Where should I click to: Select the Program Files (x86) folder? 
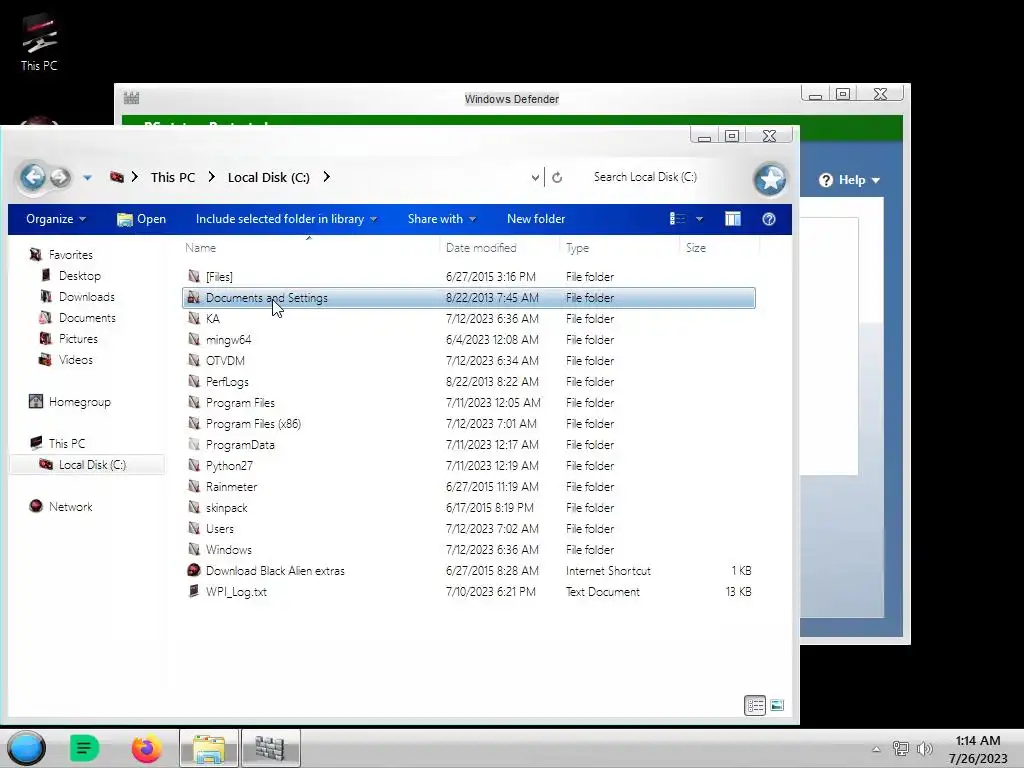click(x=253, y=423)
